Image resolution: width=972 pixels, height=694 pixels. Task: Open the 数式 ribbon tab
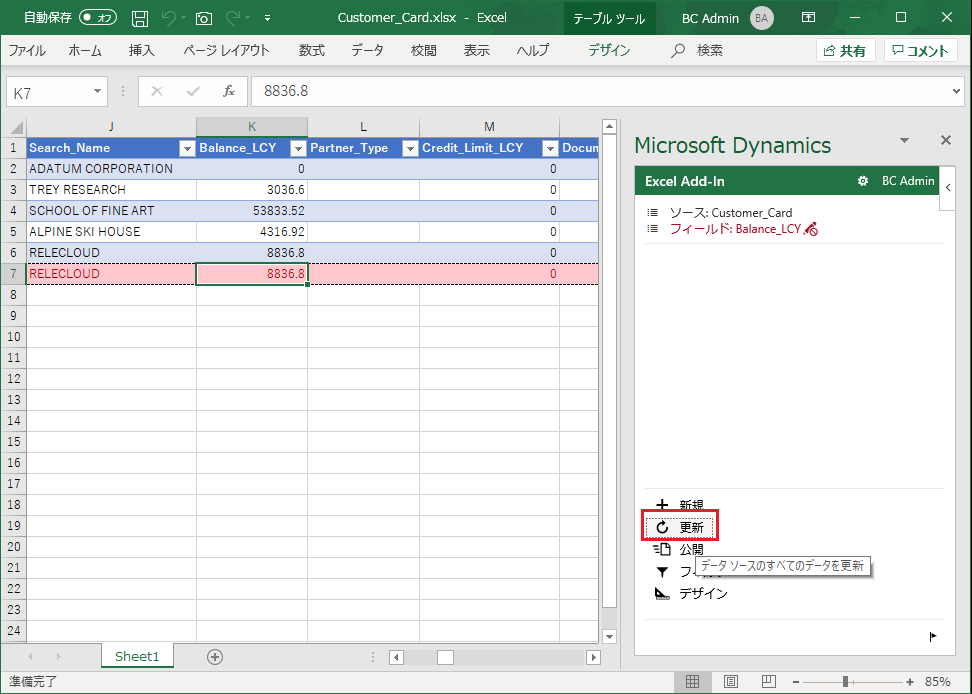coord(311,50)
